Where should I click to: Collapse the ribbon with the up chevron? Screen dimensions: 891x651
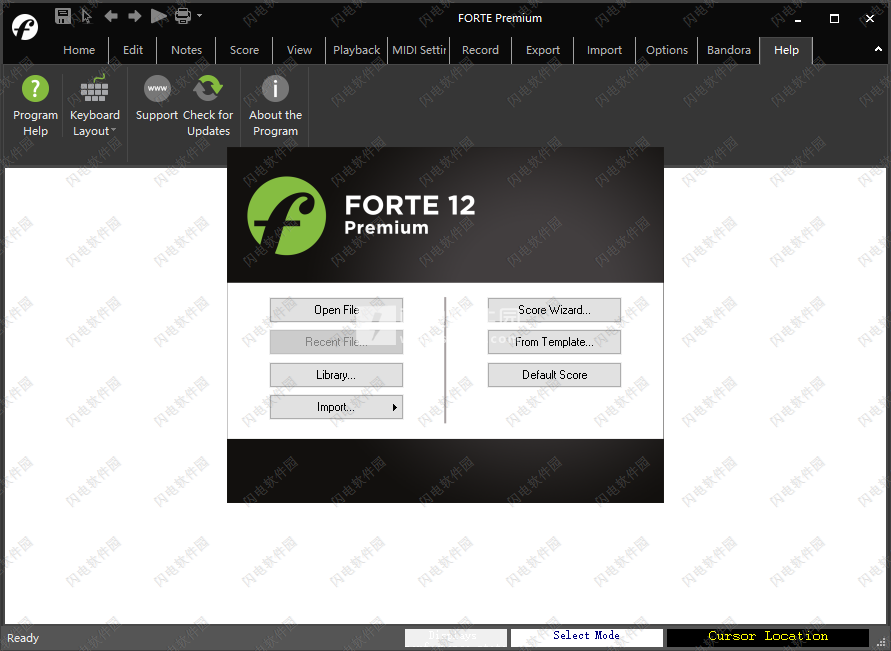(x=878, y=49)
